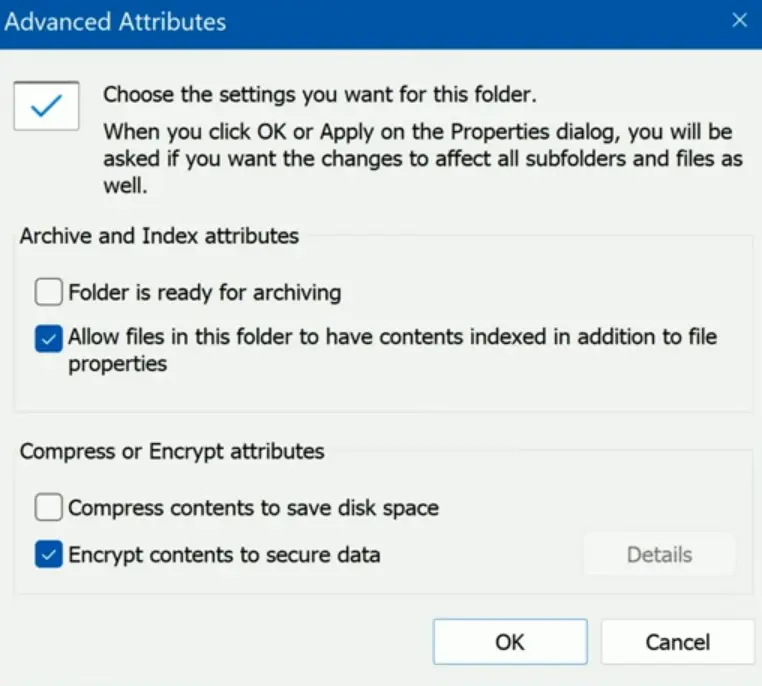Click the blue checkmark icon beside the heading

47,106
